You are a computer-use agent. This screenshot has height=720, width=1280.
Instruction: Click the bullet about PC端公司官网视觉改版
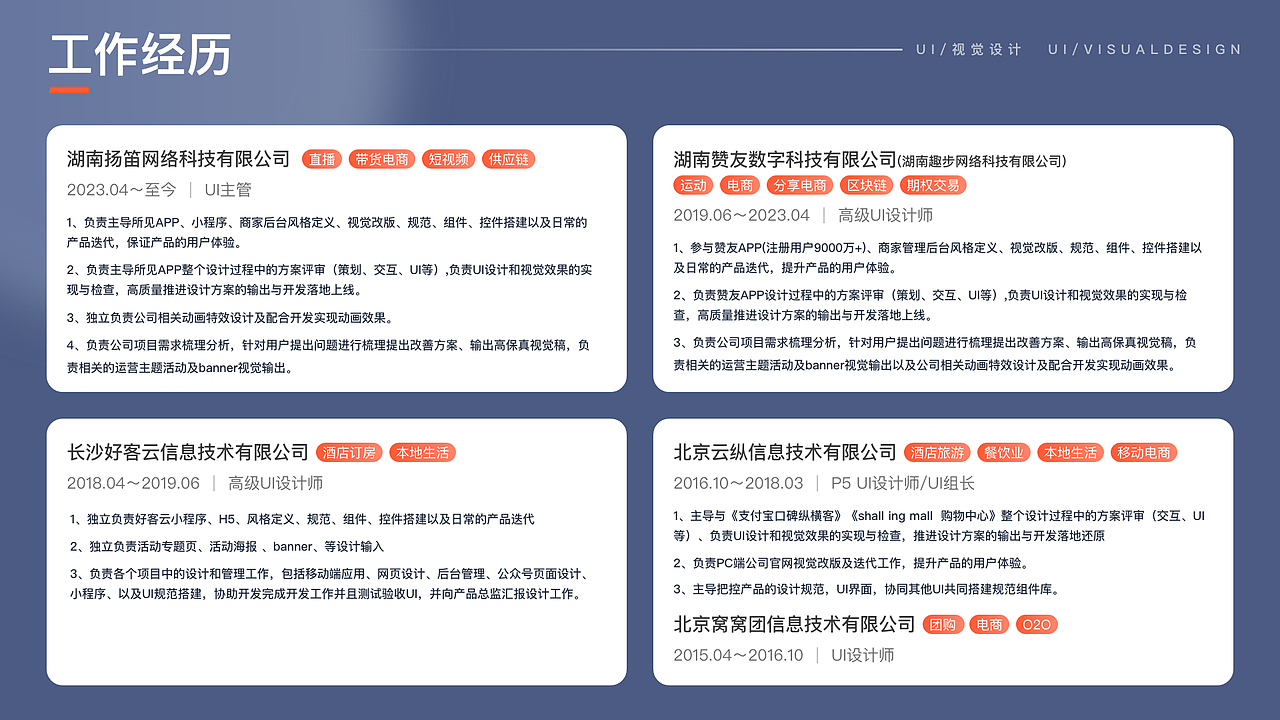click(x=852, y=563)
